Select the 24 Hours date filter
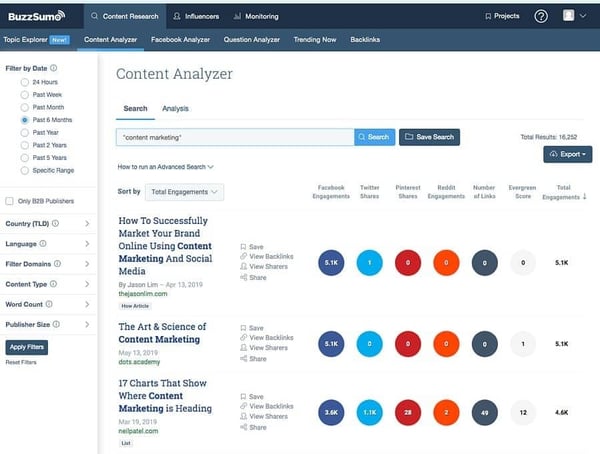This screenshot has height=454, width=600. point(24,82)
